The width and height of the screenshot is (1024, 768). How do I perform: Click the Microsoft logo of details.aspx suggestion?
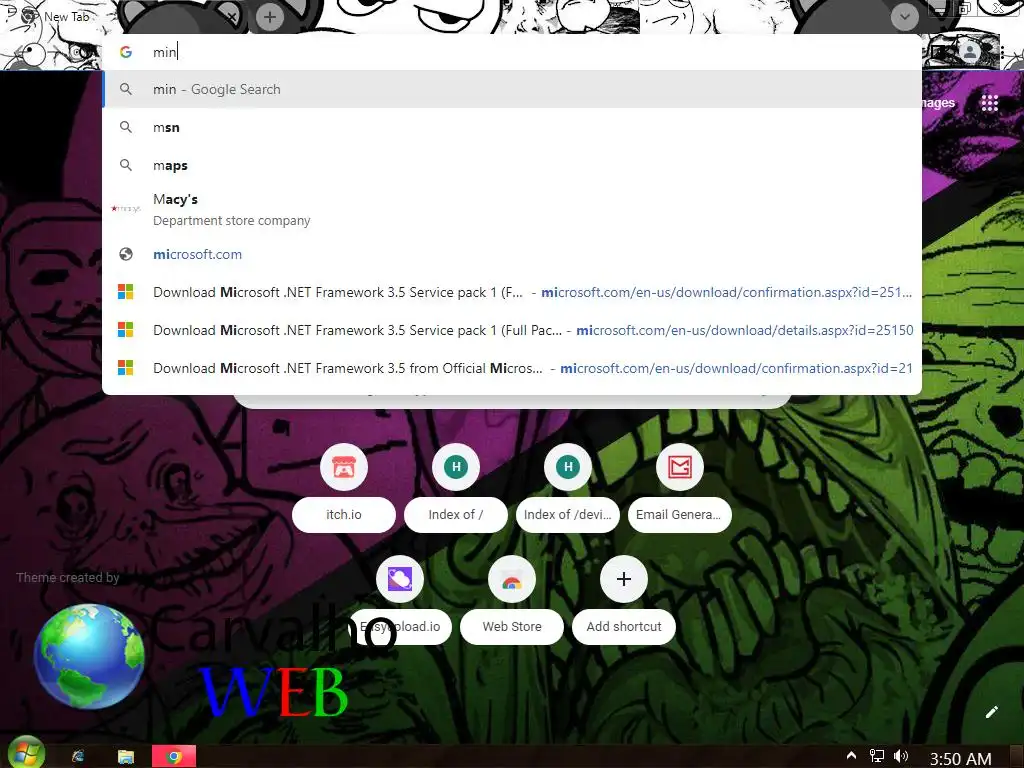(125, 330)
